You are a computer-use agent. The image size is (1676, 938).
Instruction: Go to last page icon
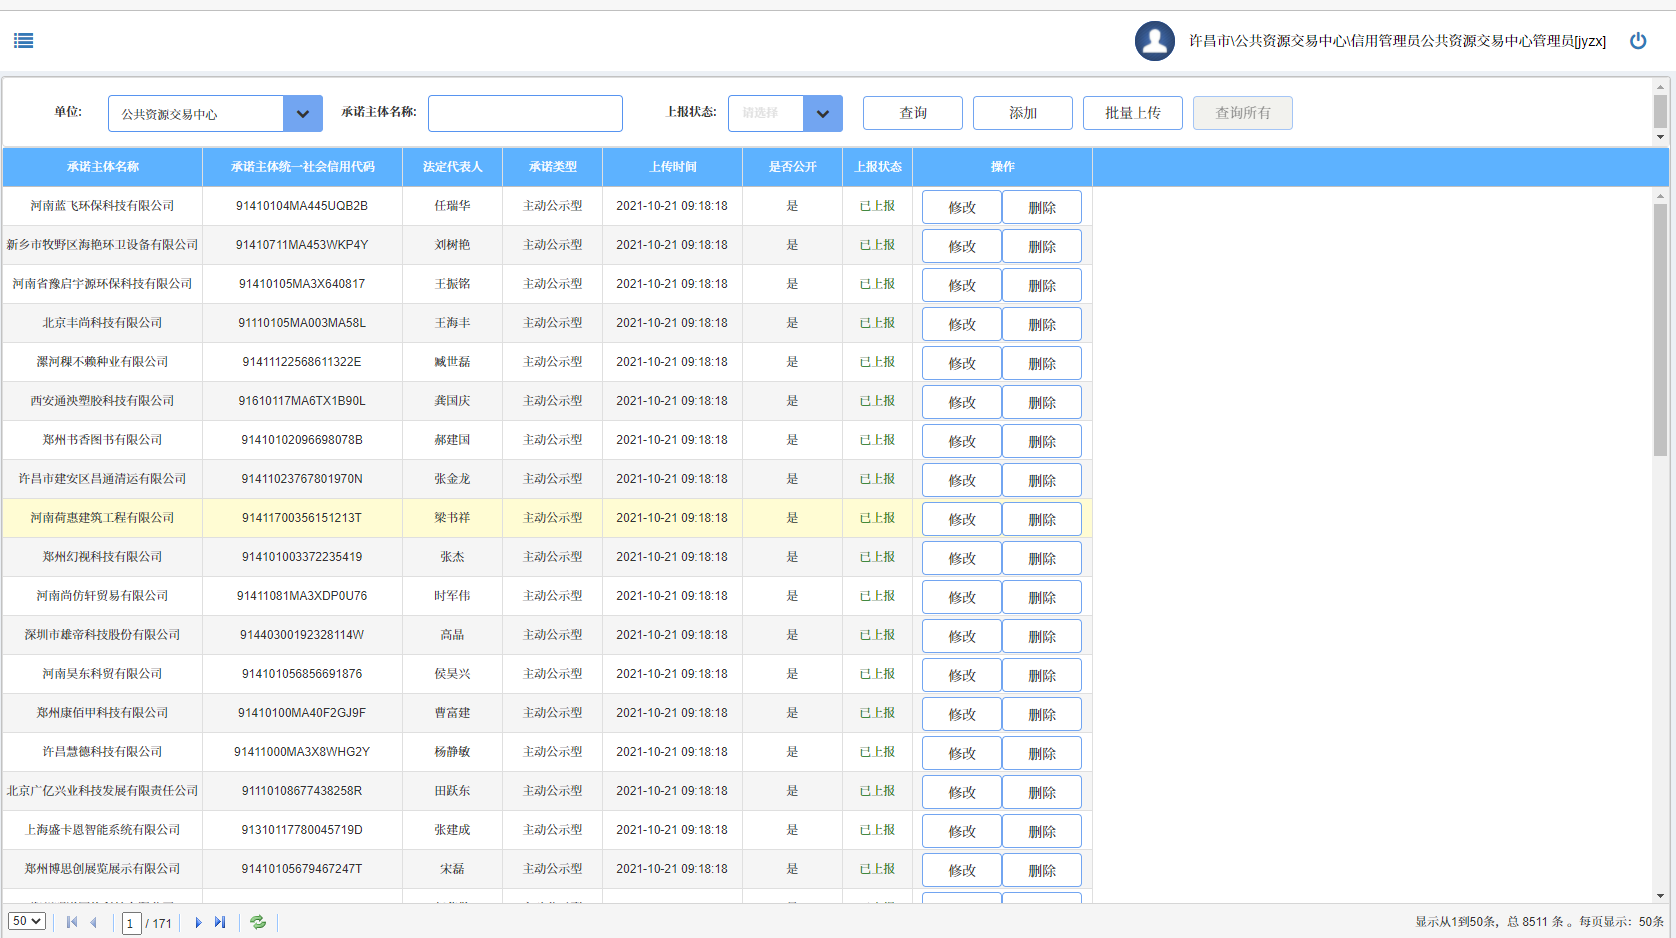tap(220, 922)
